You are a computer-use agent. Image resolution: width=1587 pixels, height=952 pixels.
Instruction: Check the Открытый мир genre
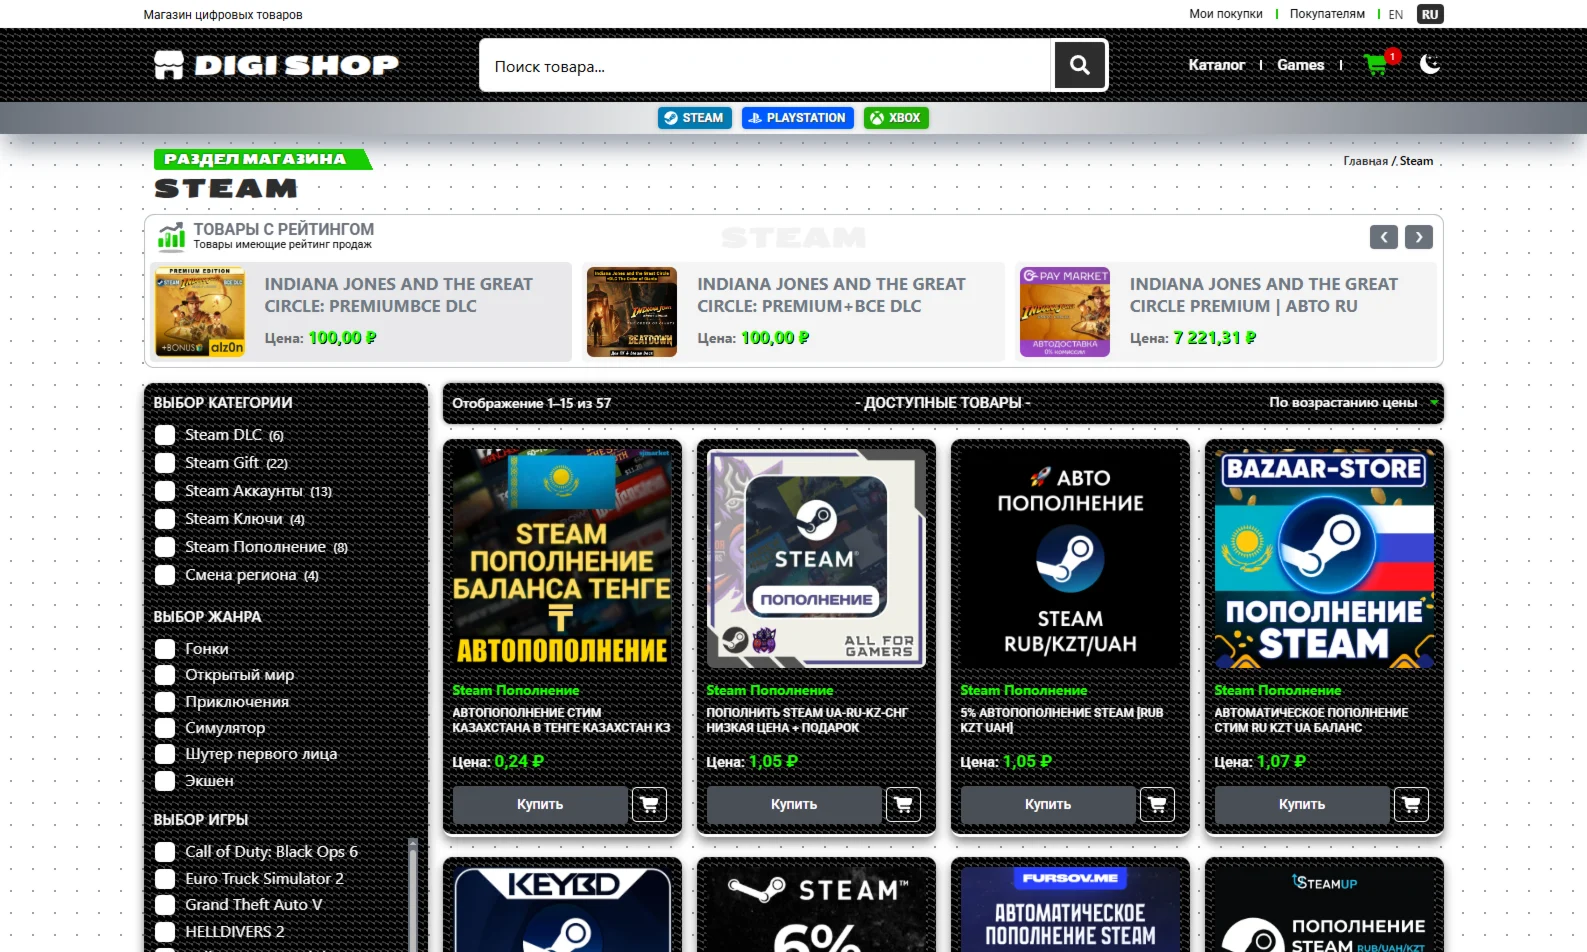(x=165, y=675)
